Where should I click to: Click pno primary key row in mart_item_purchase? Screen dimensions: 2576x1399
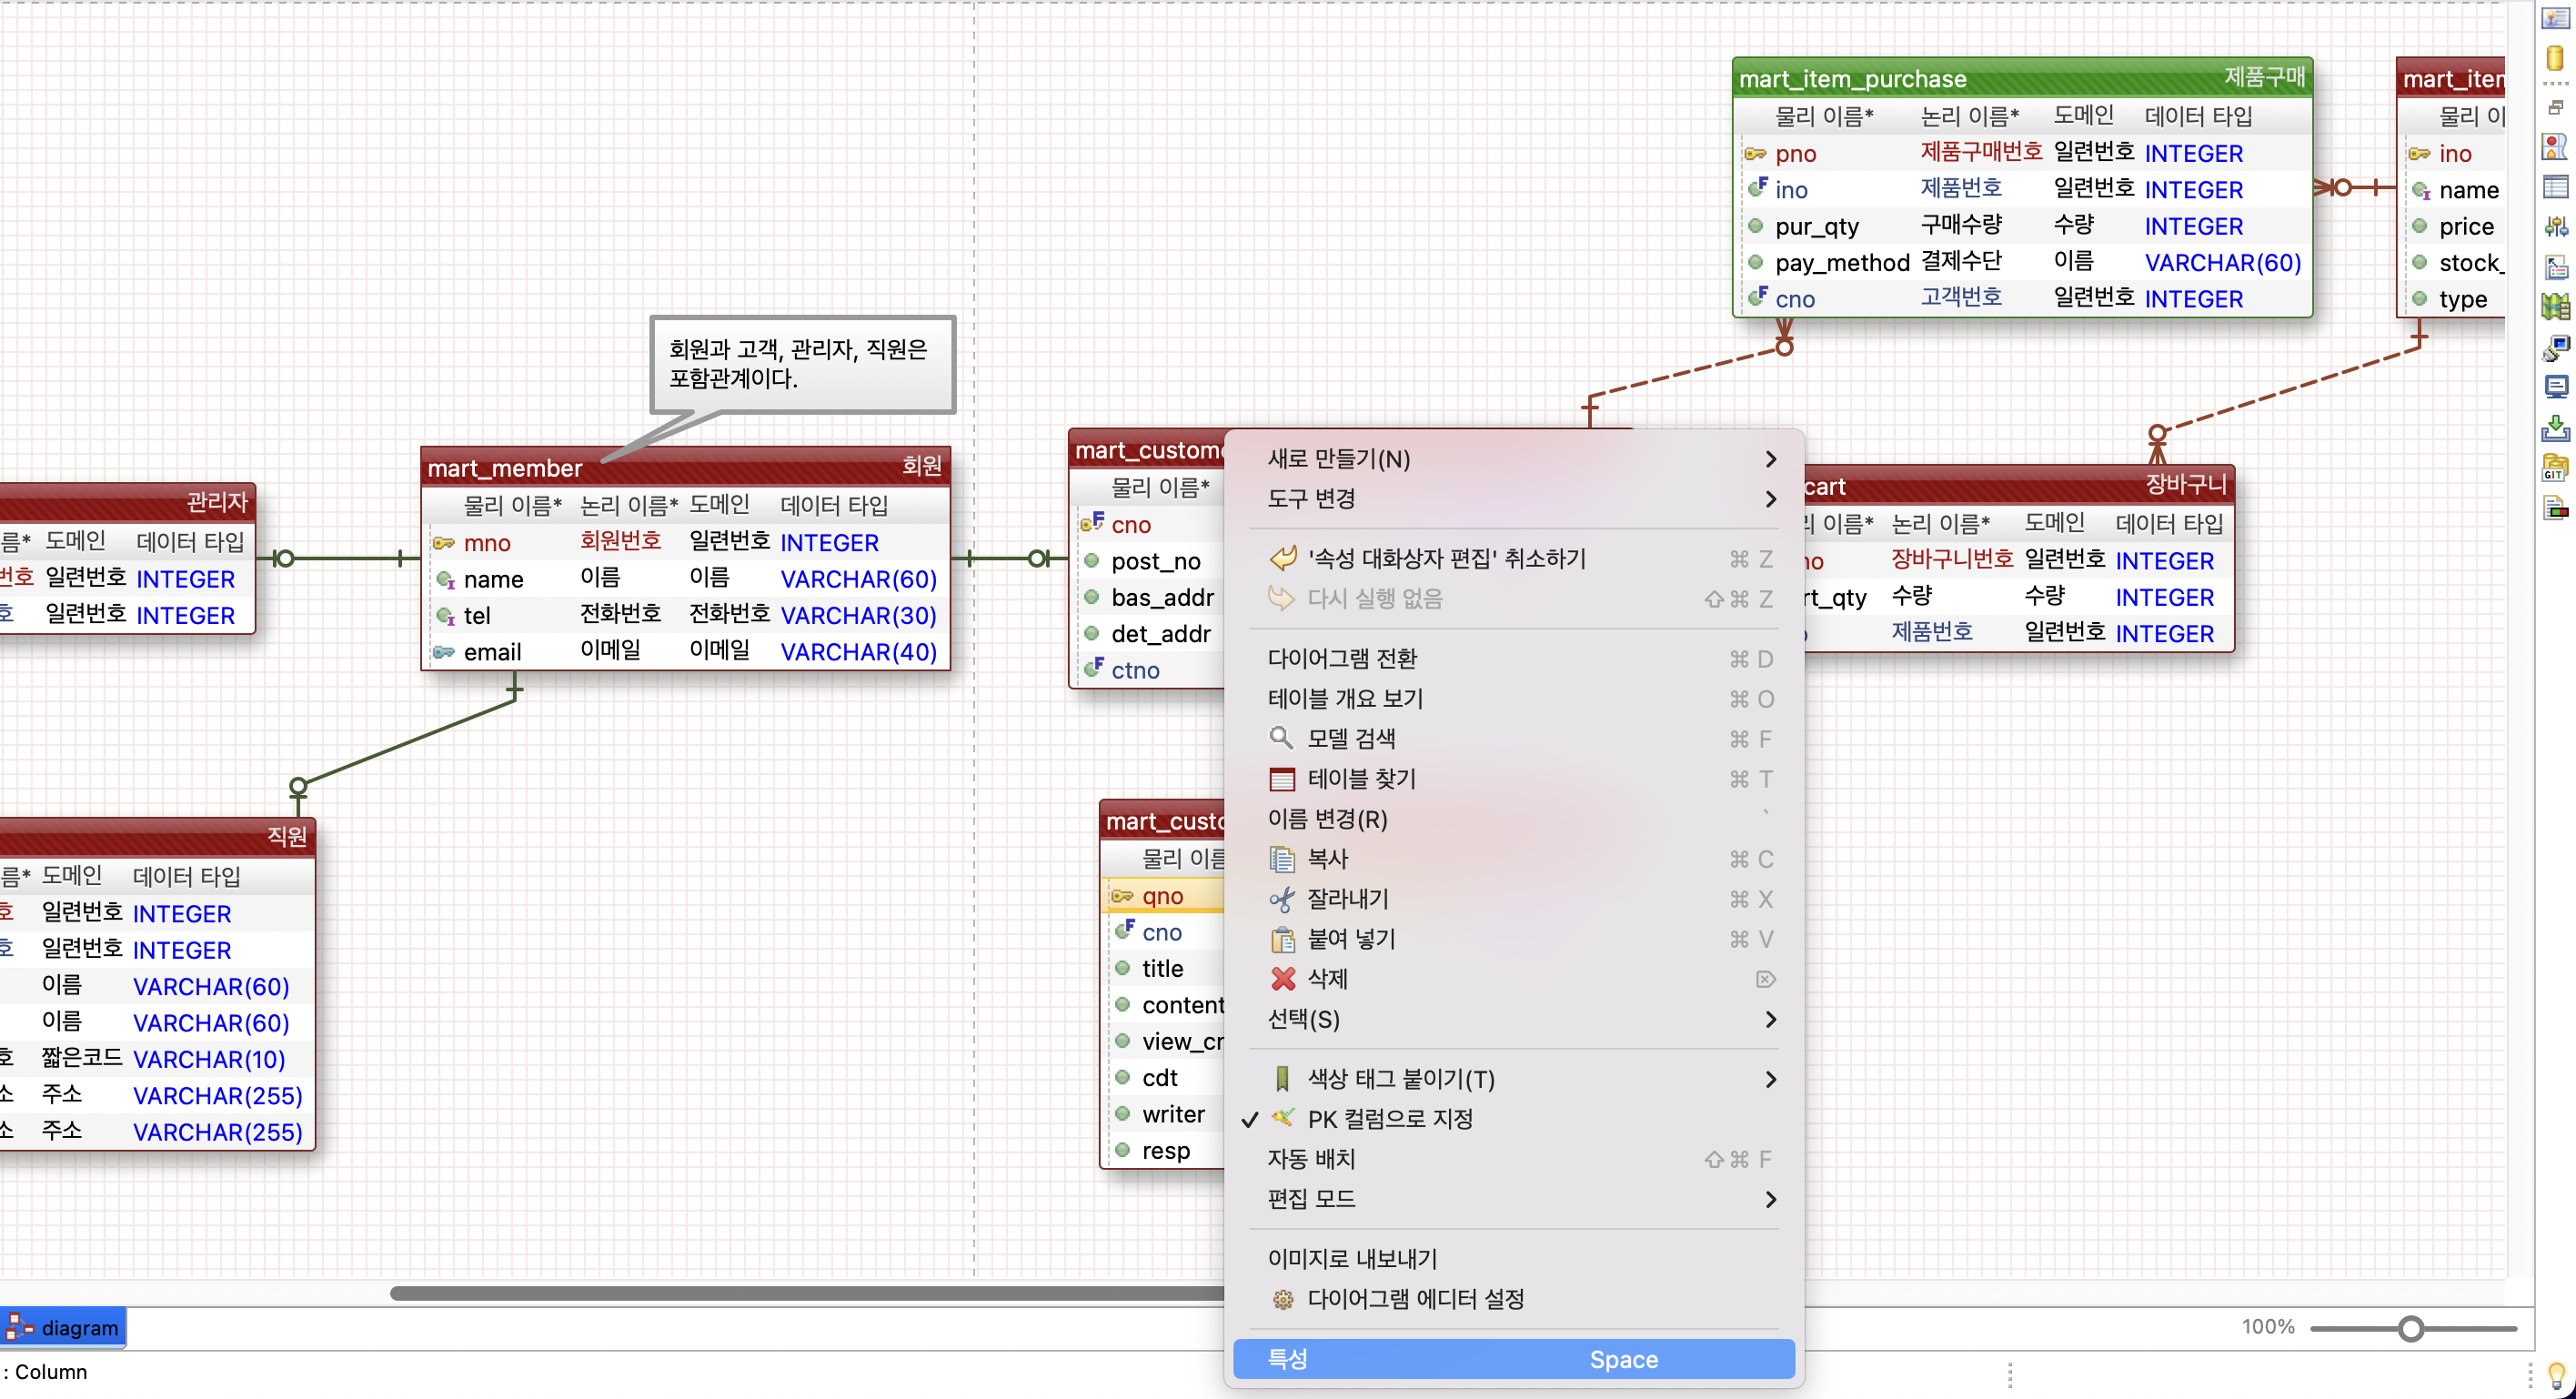pos(2022,154)
